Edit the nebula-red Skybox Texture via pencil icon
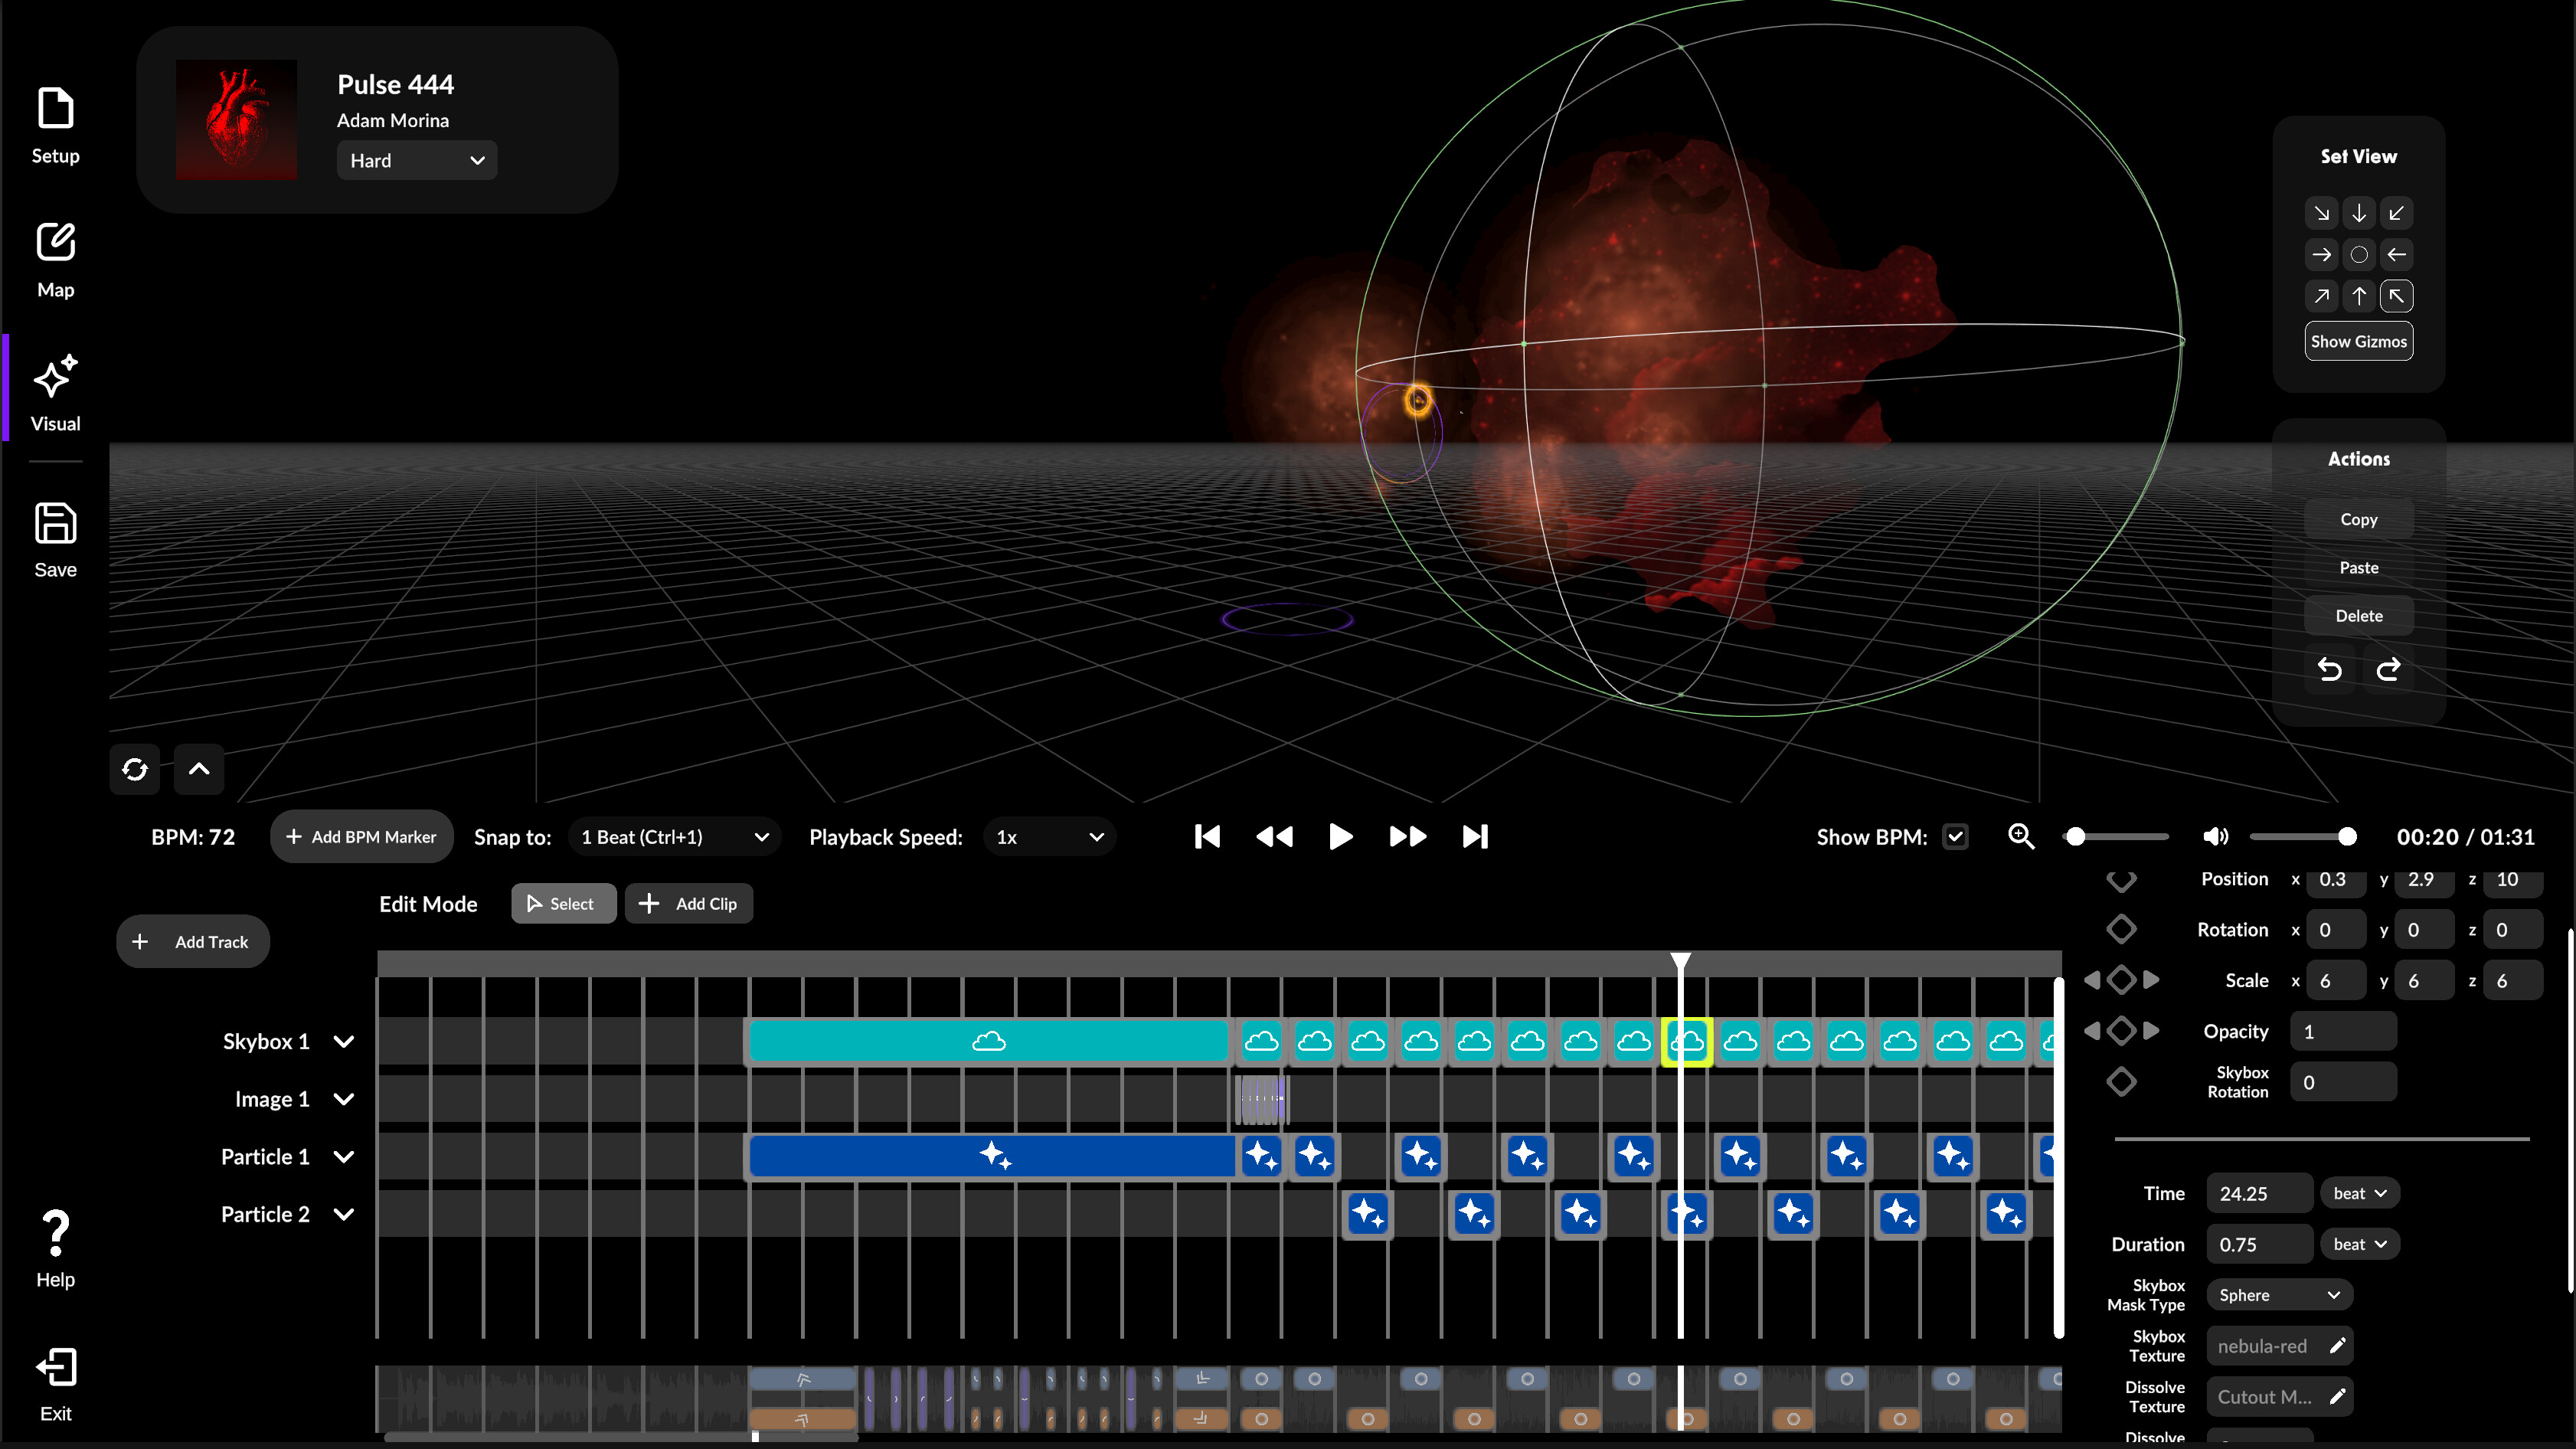This screenshot has height=1449, width=2576. click(x=2338, y=1345)
